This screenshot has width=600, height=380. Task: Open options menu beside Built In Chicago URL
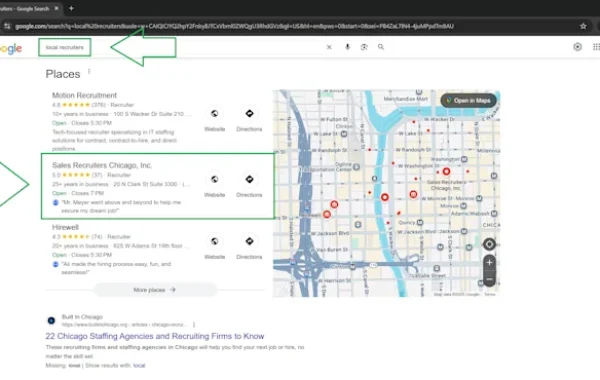[x=194, y=325]
